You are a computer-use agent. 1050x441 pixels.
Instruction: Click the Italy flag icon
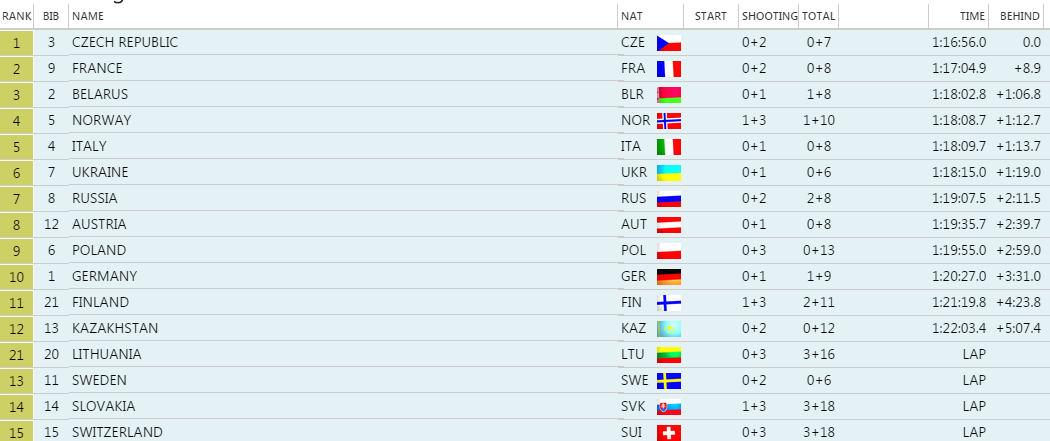(668, 147)
